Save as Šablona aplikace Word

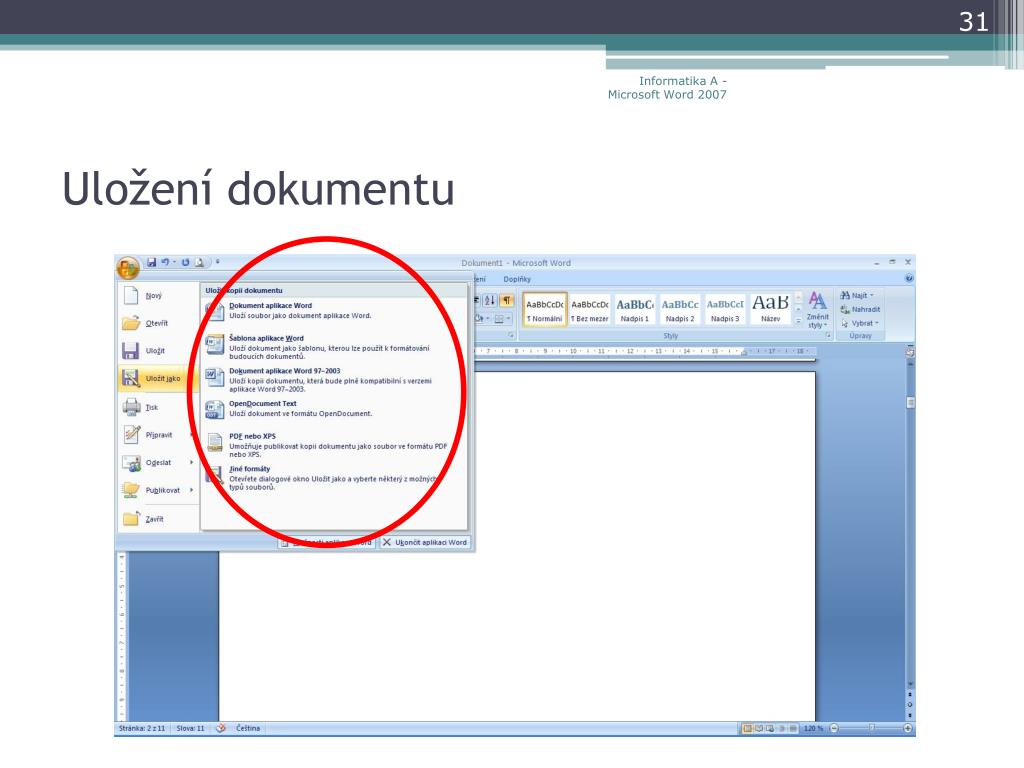click(334, 347)
